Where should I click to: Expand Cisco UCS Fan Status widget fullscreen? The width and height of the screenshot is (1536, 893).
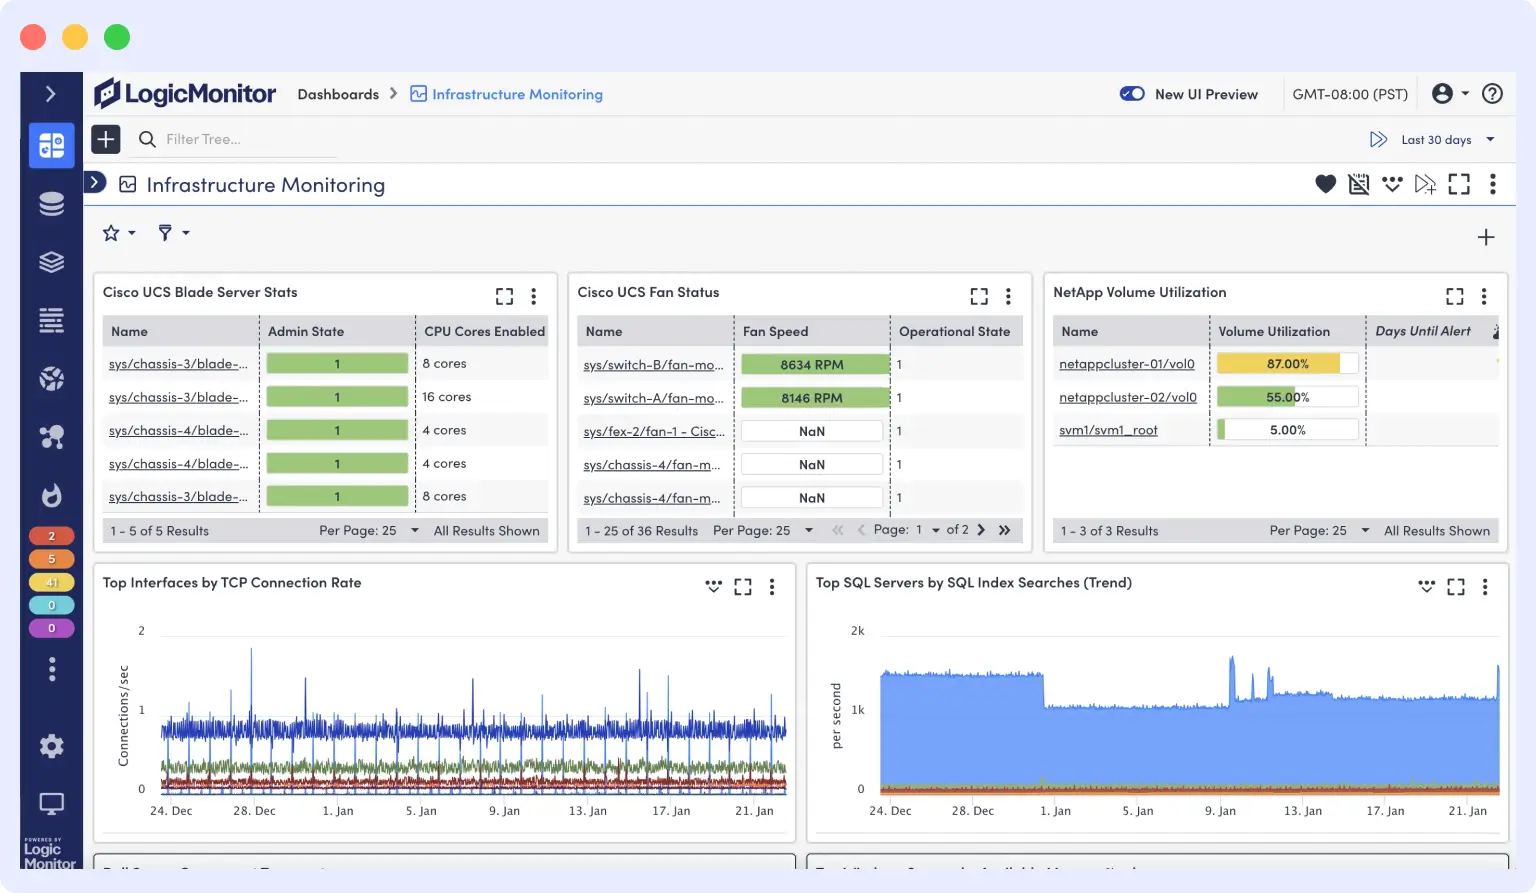(979, 296)
